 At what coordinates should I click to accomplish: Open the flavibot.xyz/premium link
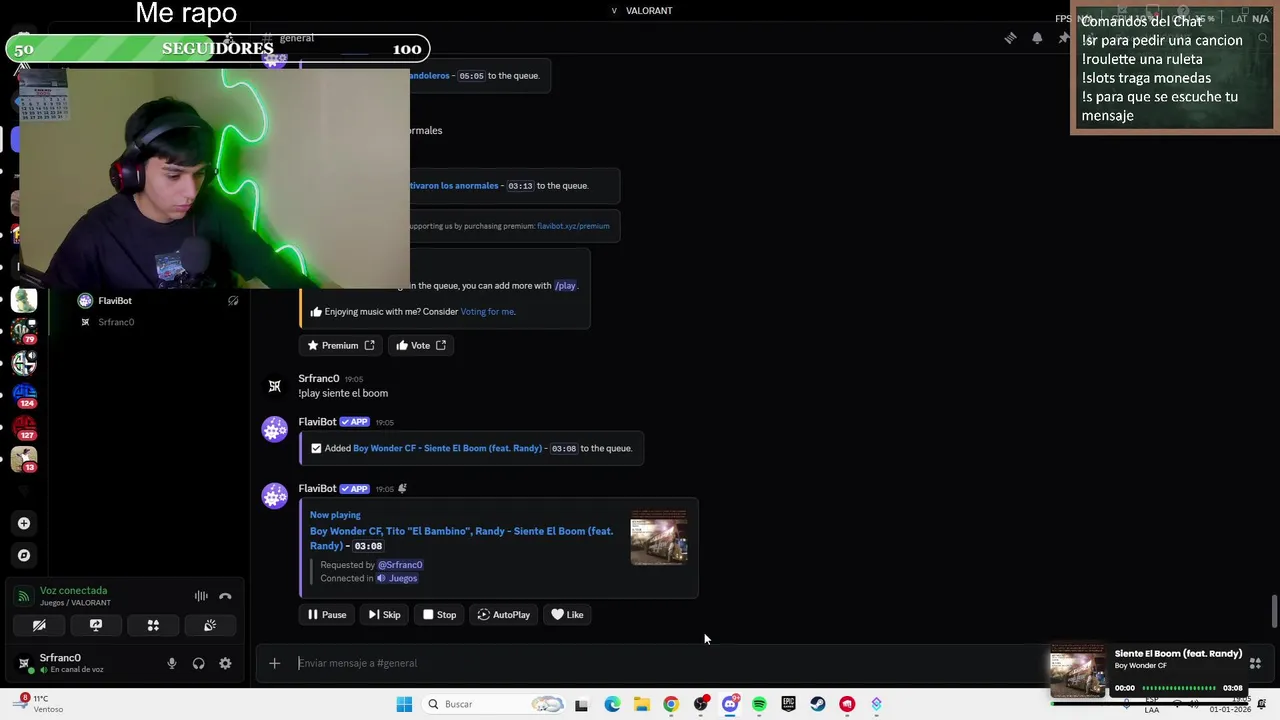(573, 226)
